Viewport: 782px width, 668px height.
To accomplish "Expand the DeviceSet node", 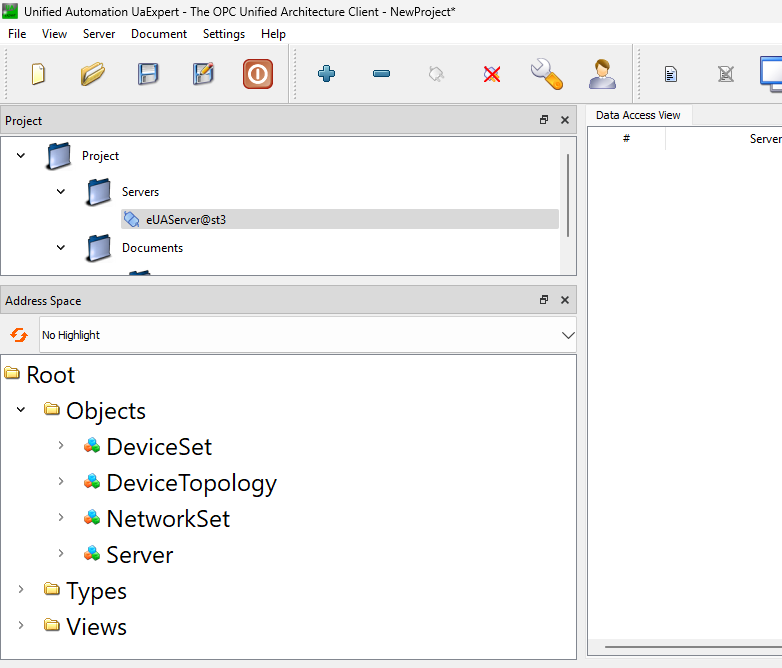I will pos(61,446).
